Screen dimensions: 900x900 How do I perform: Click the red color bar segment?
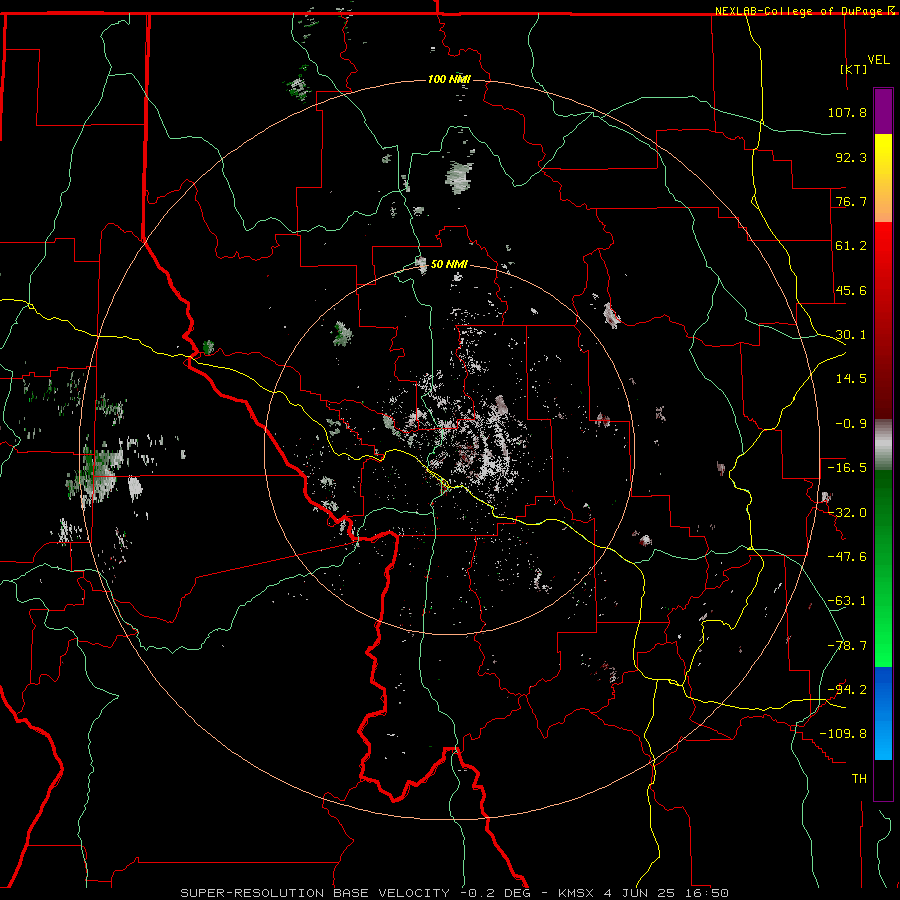883,320
